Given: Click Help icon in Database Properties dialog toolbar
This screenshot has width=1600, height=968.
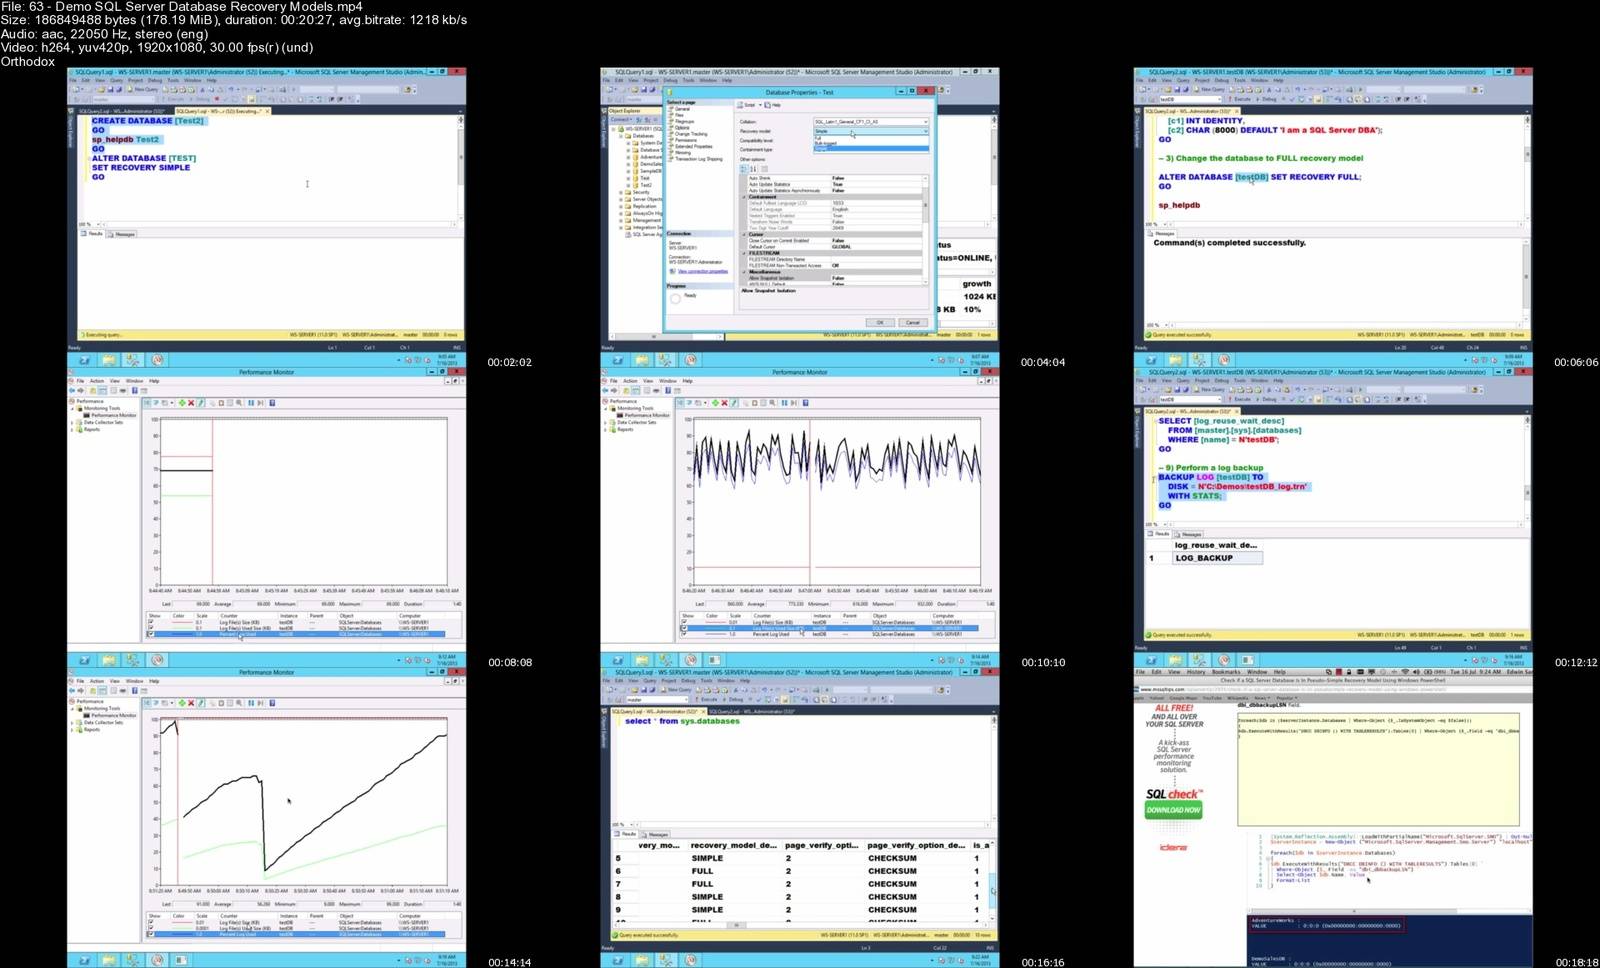Looking at the screenshot, I should click(772, 105).
